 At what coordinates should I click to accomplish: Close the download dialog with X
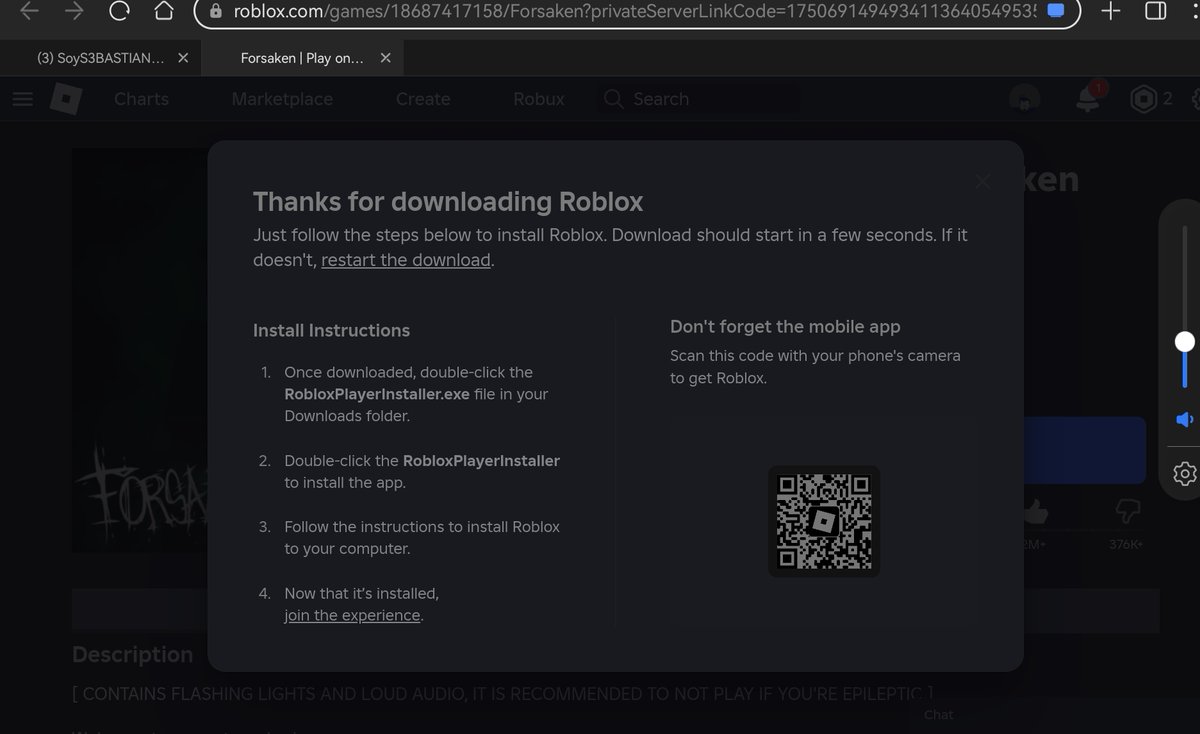[983, 181]
